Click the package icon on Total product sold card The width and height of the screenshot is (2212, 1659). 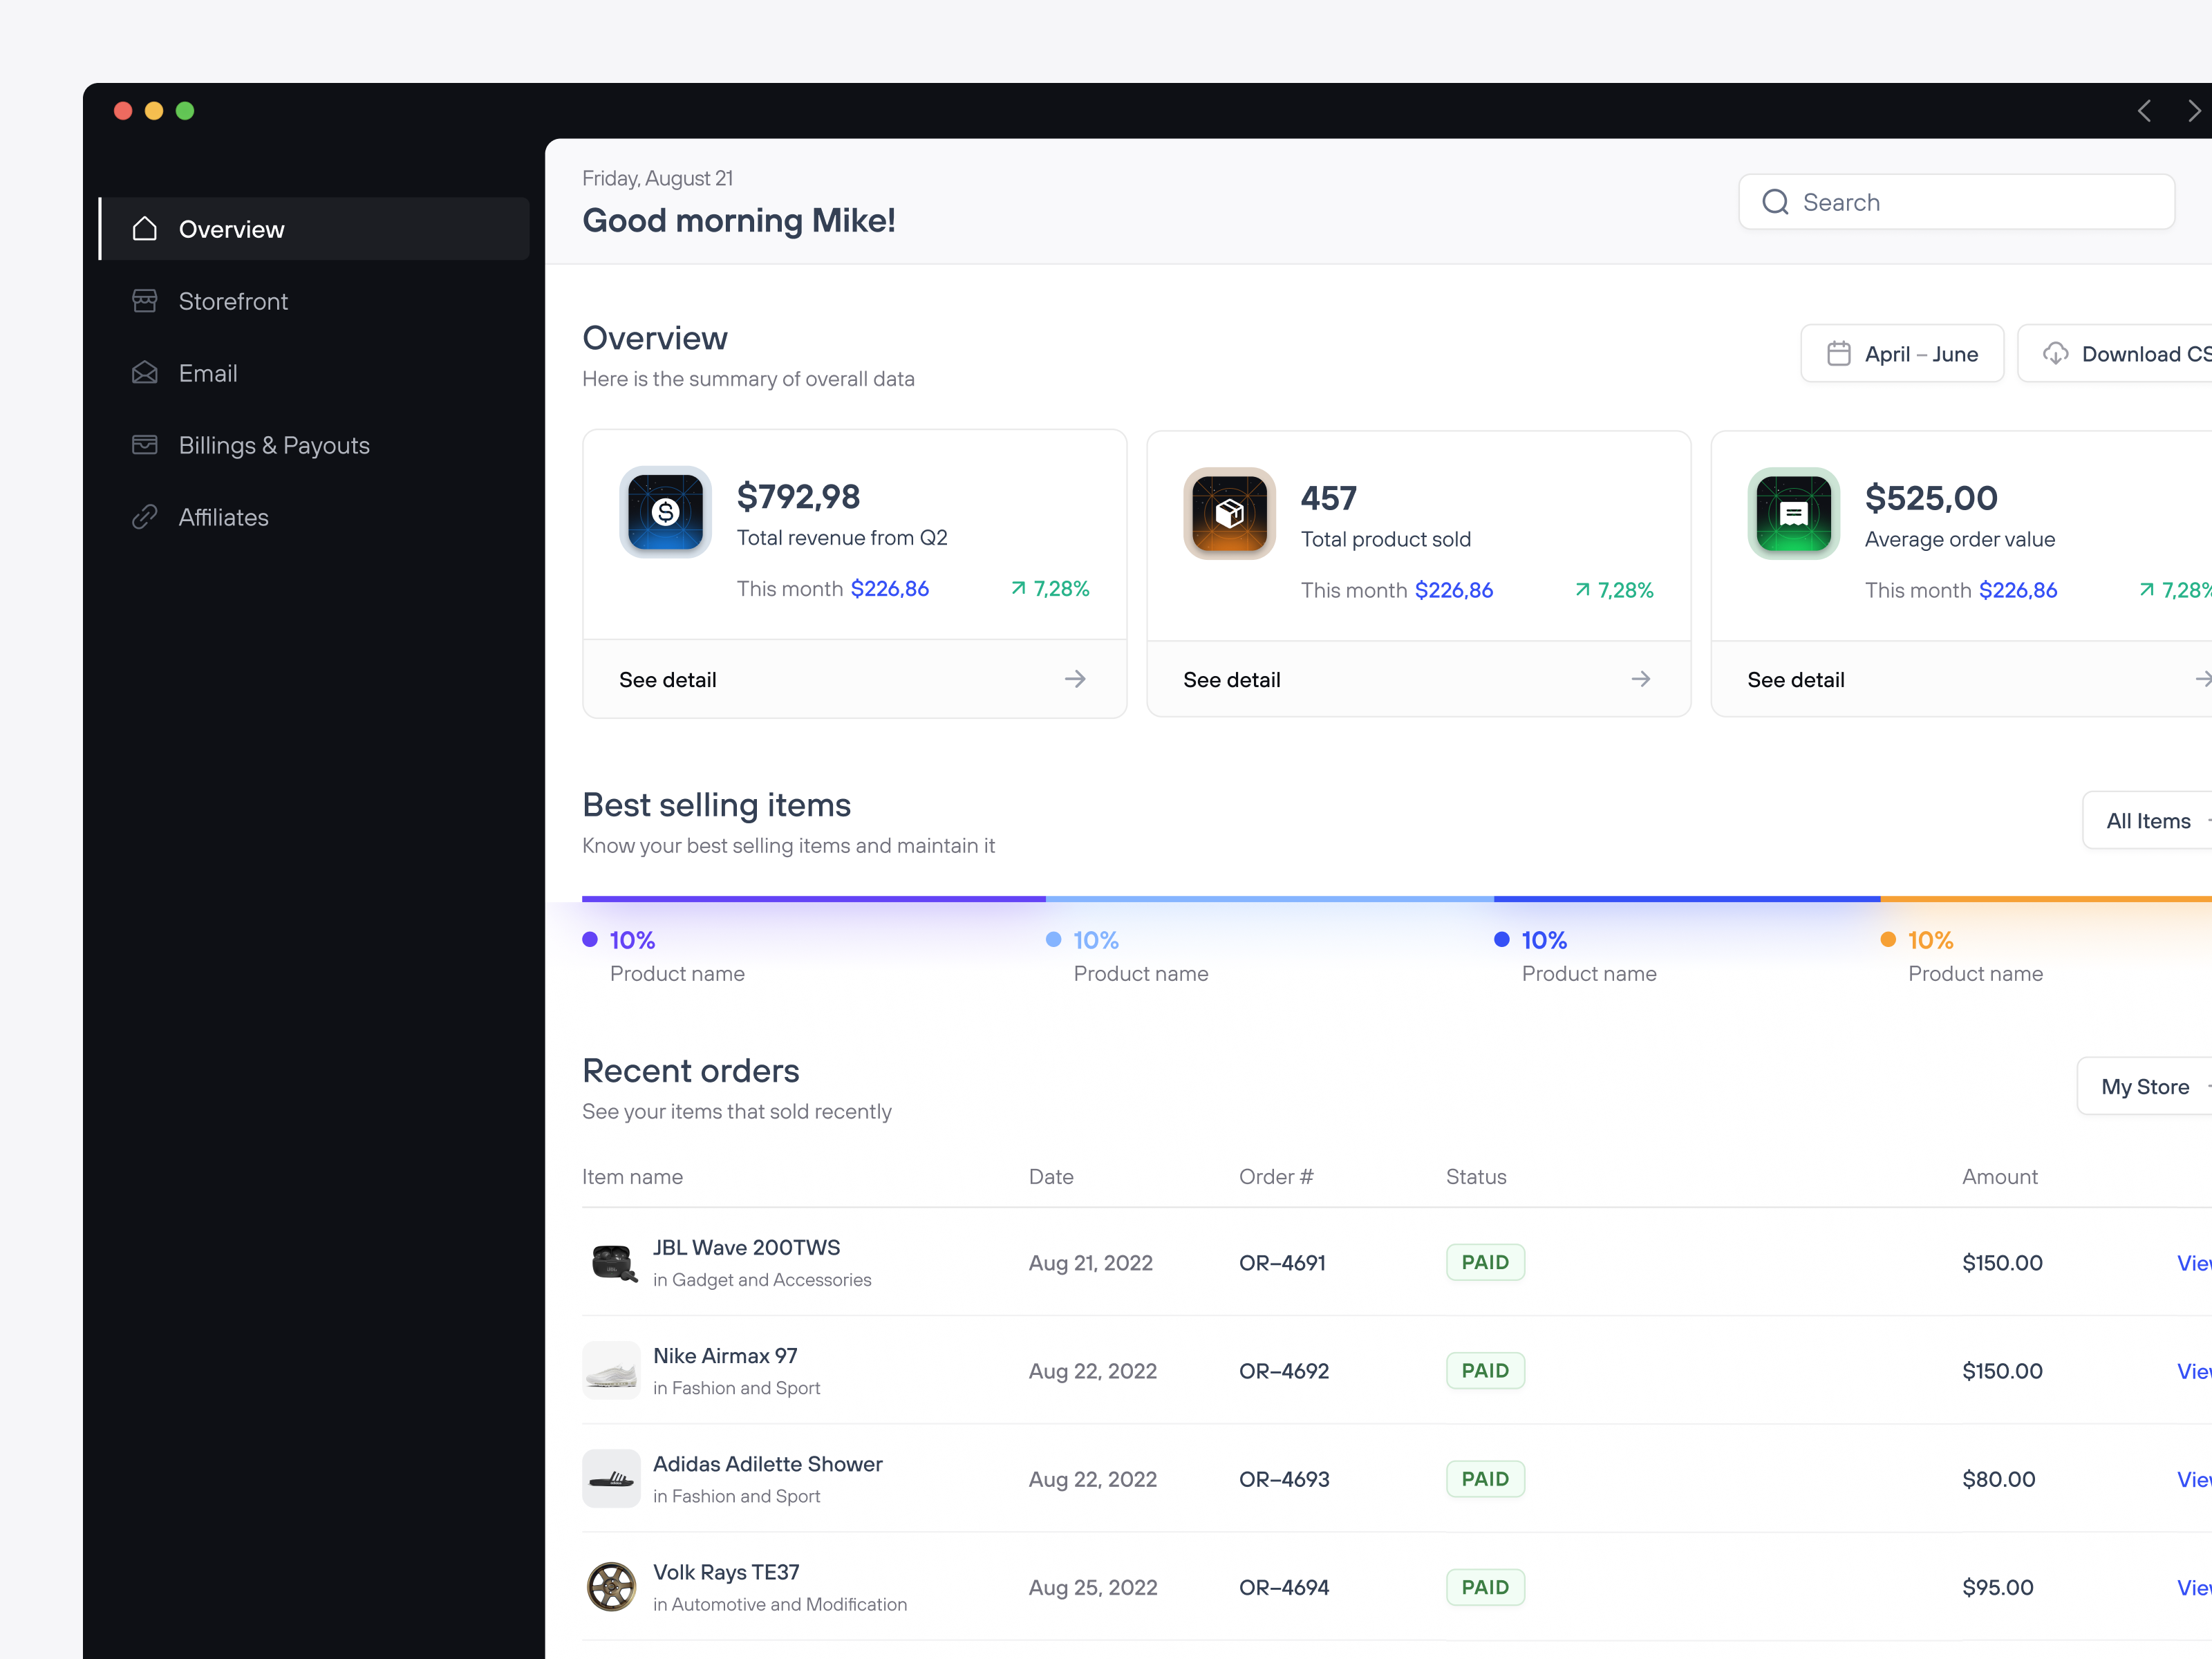[1229, 514]
